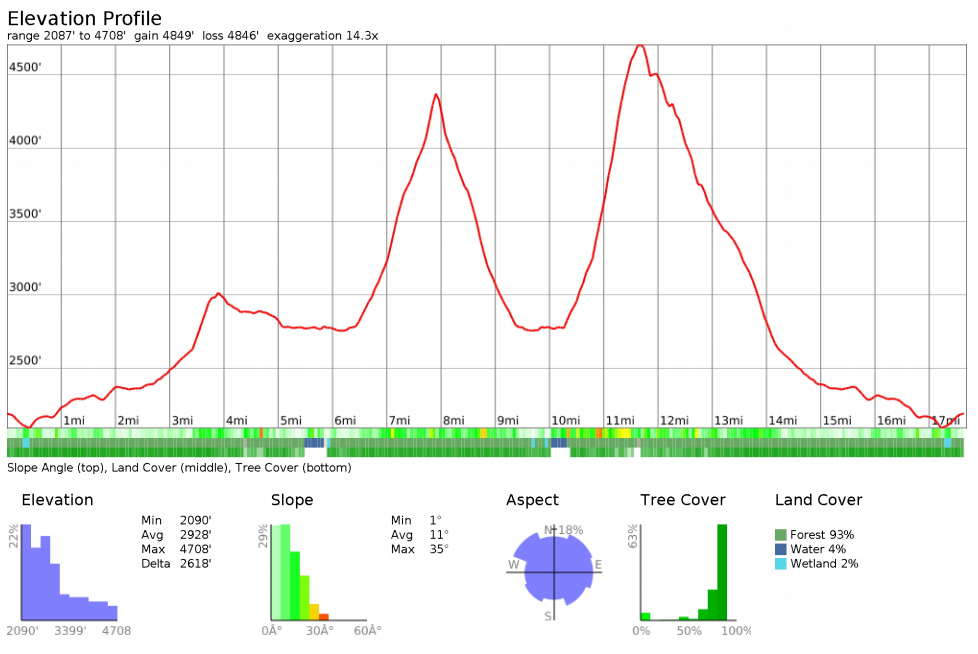
Task: Click the "Forest 93%" legend text
Action: pos(821,535)
